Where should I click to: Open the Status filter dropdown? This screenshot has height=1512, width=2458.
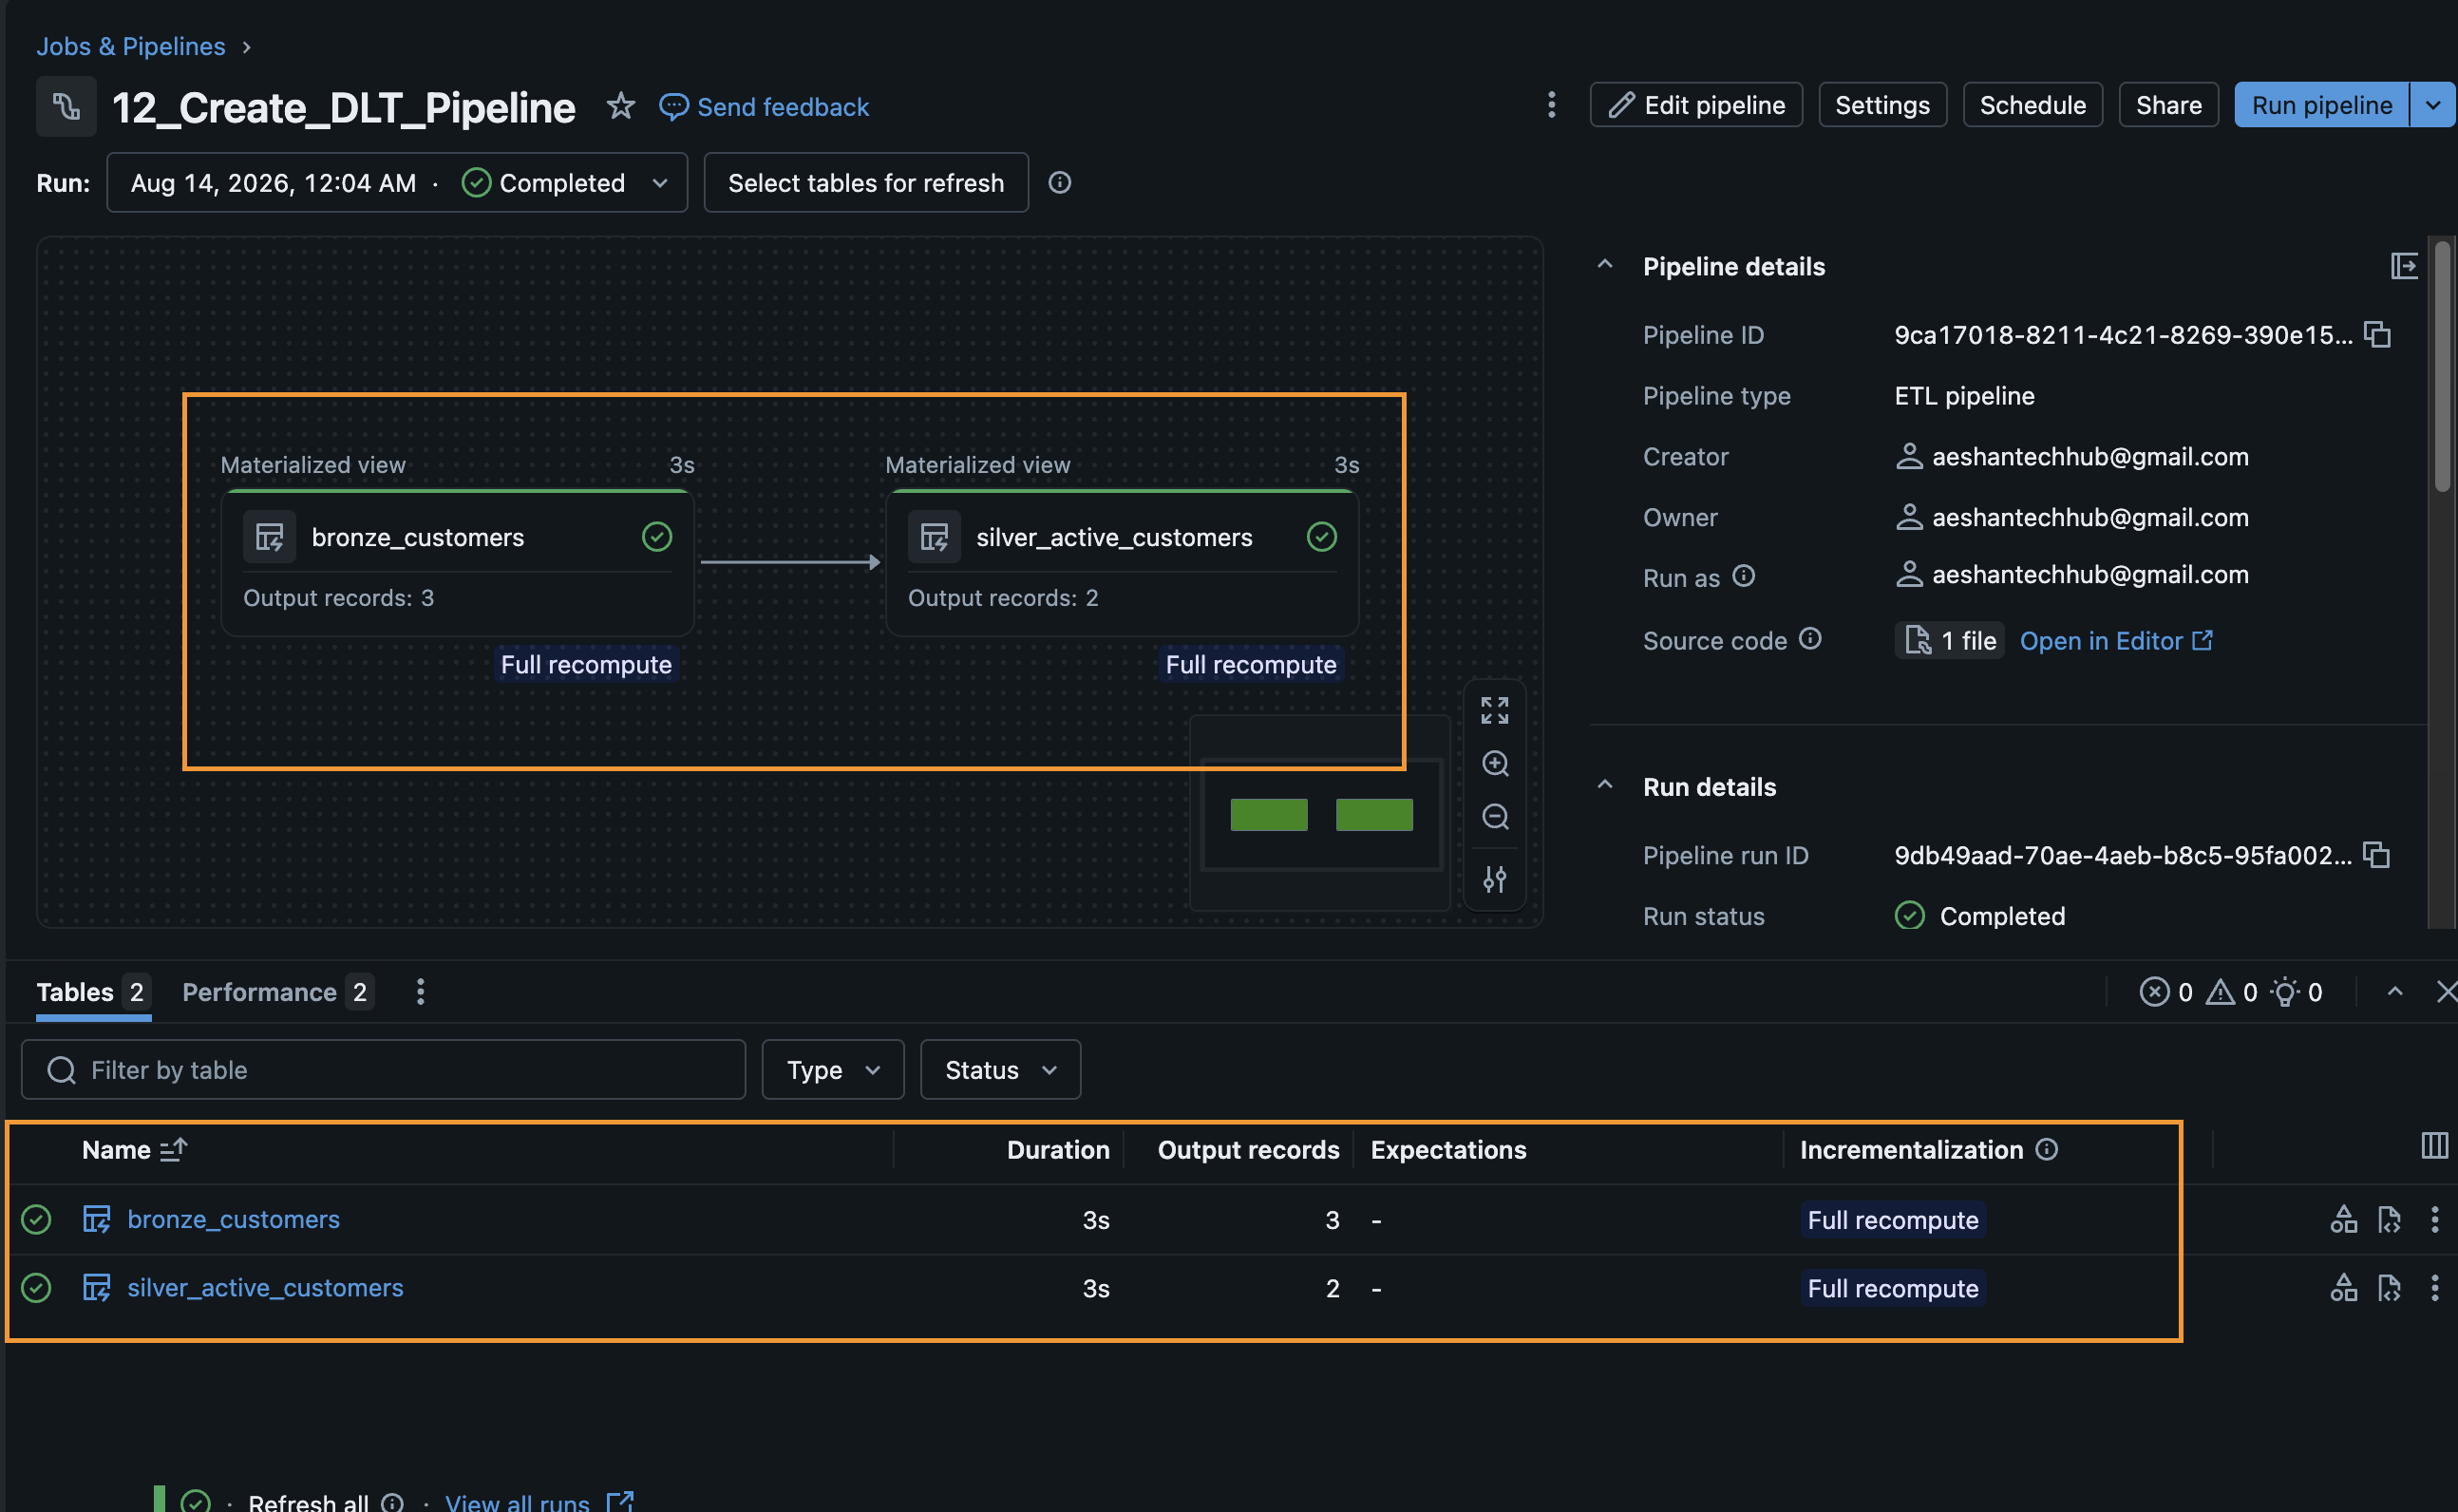pos(1000,1070)
